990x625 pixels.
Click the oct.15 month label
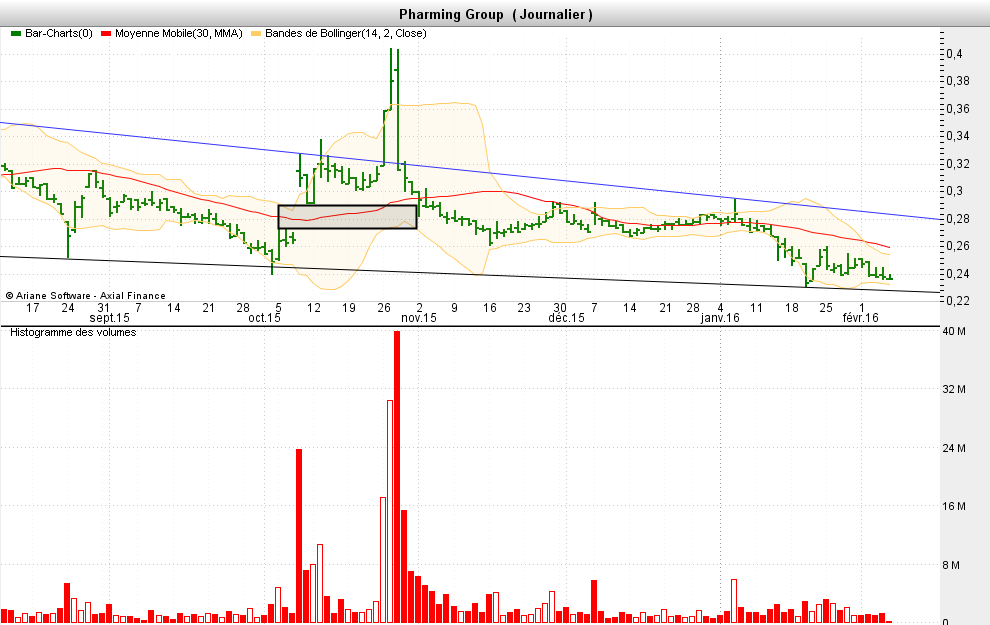point(264,318)
